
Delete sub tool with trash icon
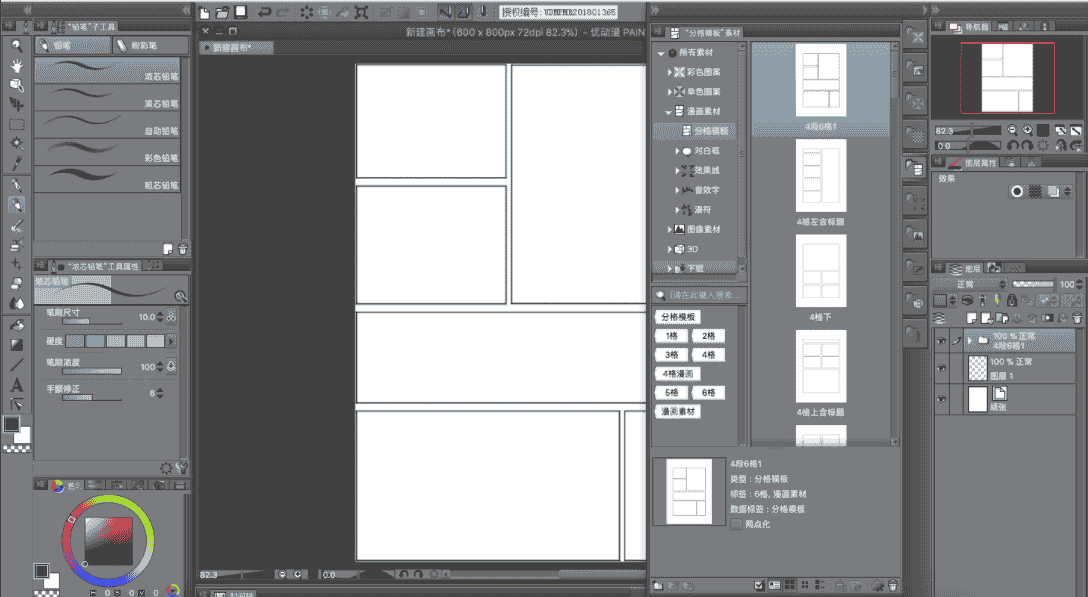pyautogui.click(x=182, y=249)
